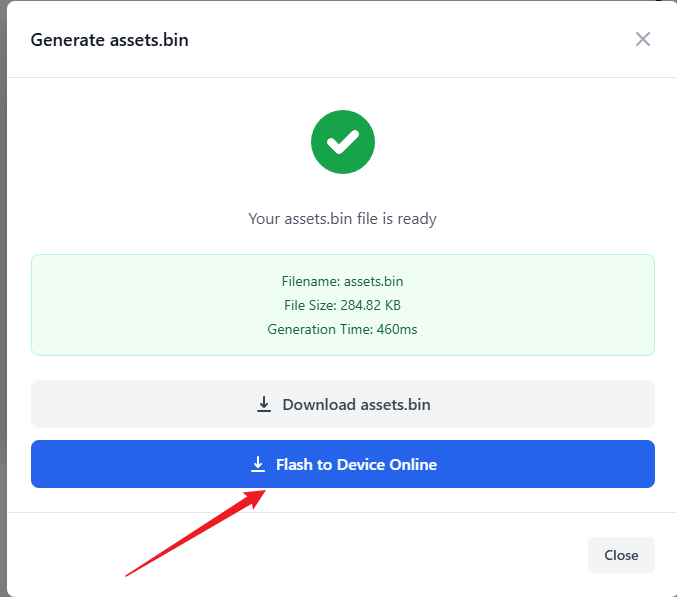Select the "Generation Time: 460ms" line
This screenshot has width=677, height=597.
click(x=342, y=329)
